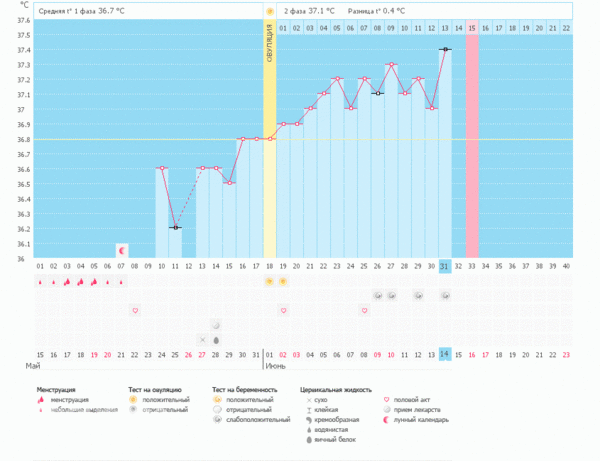Click the lunar calendar moon icon on the chart
Image resolution: width=600 pixels, height=461 pixels.
(122, 250)
